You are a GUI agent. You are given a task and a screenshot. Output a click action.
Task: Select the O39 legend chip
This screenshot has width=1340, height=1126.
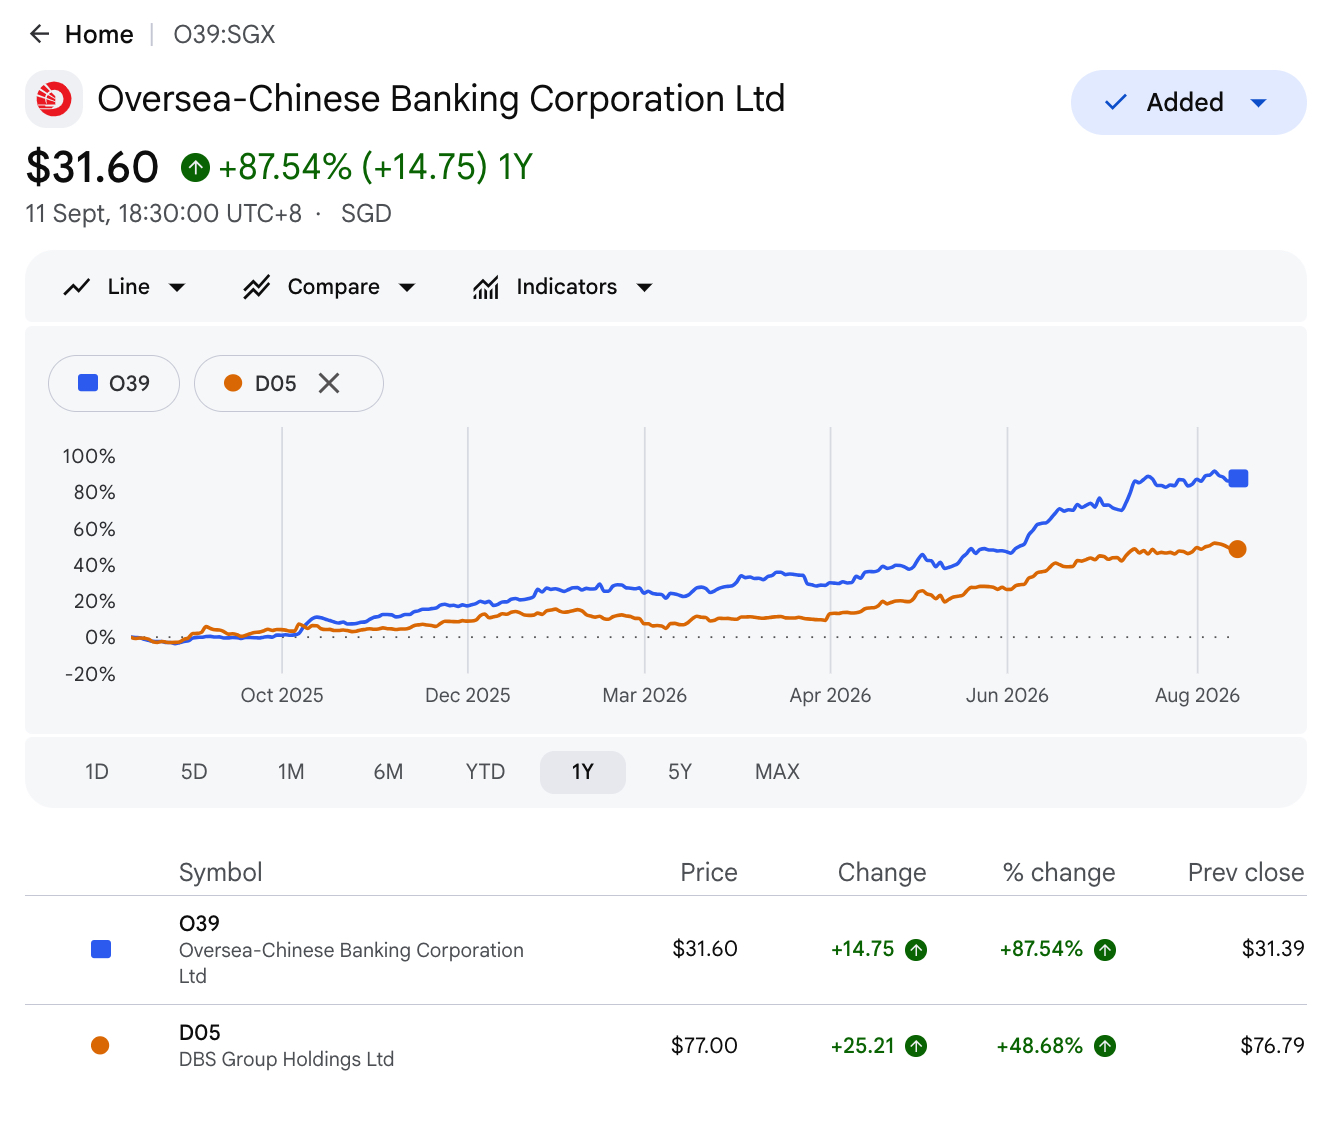tap(114, 383)
